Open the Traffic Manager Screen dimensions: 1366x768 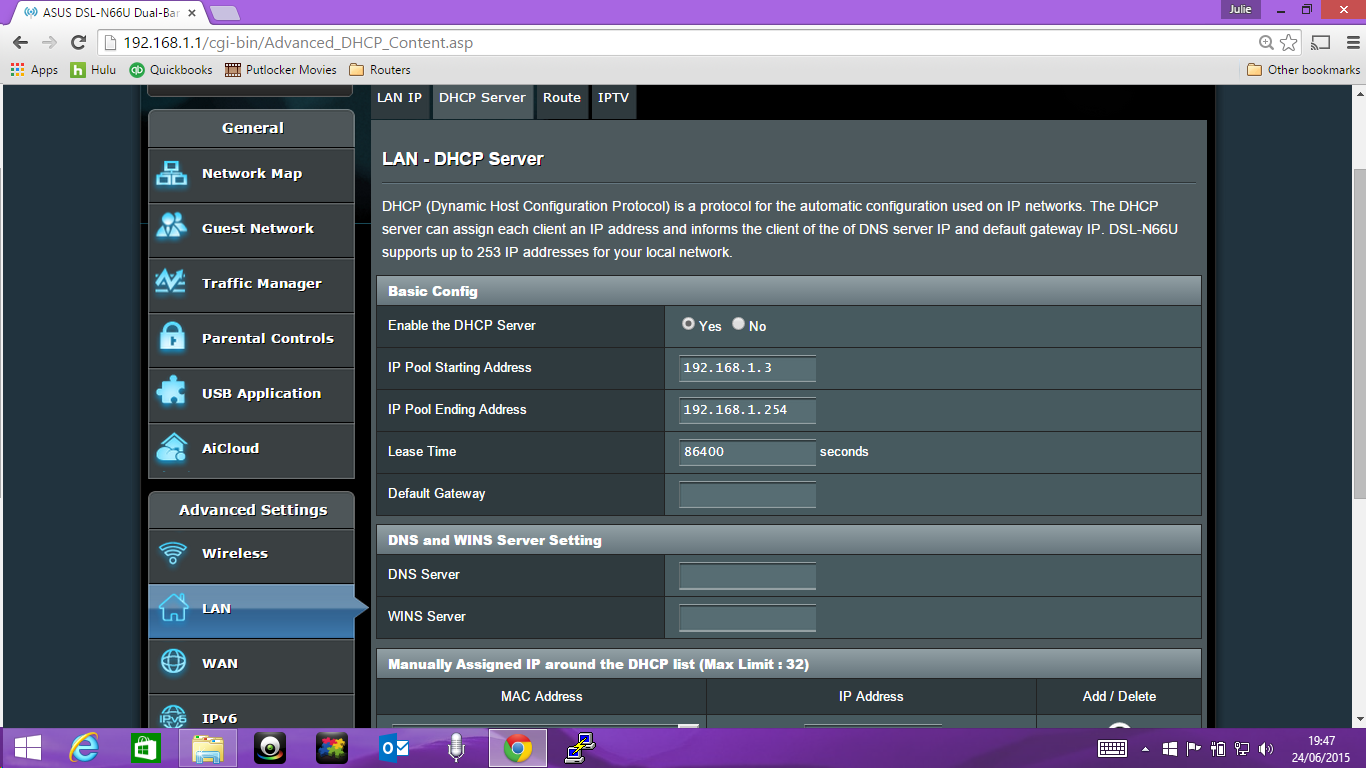251,282
